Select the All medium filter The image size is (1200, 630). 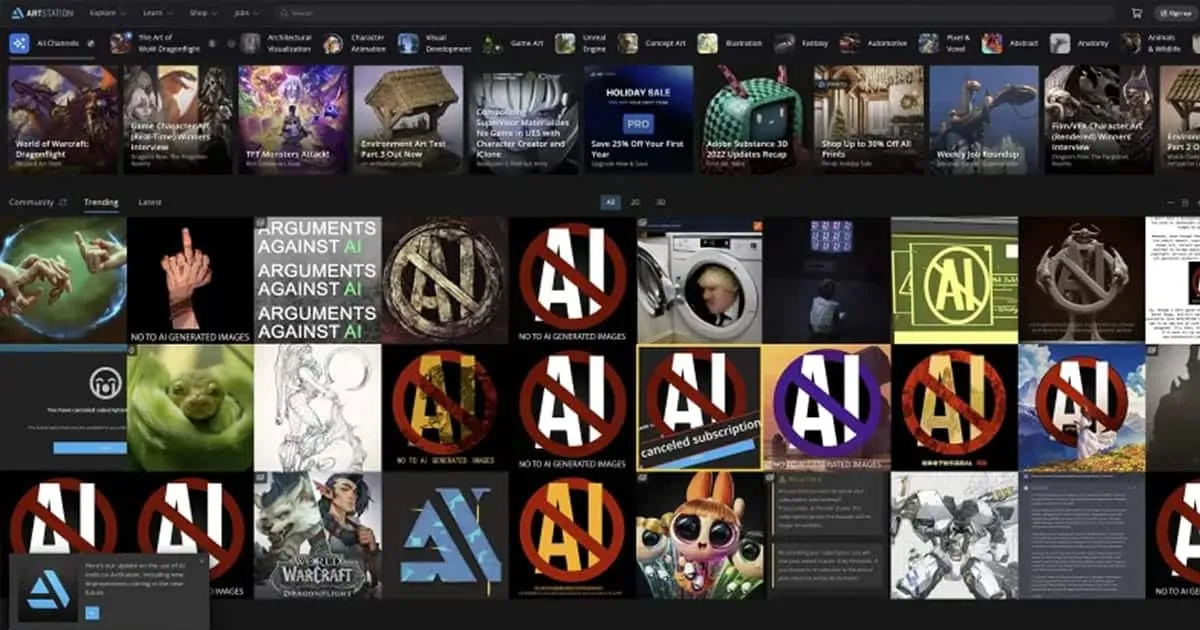click(611, 202)
